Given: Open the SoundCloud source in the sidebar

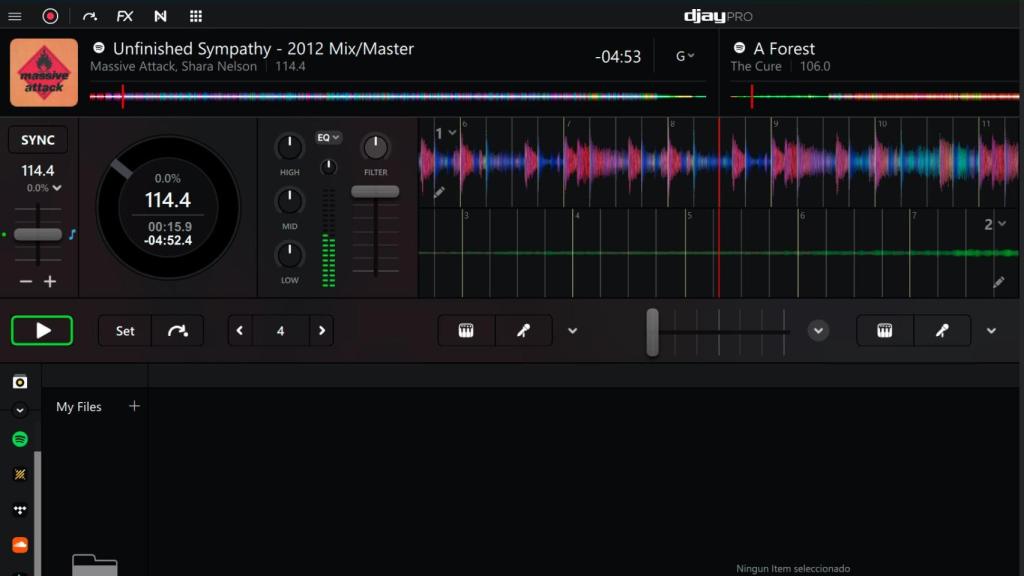Looking at the screenshot, I should (18, 543).
